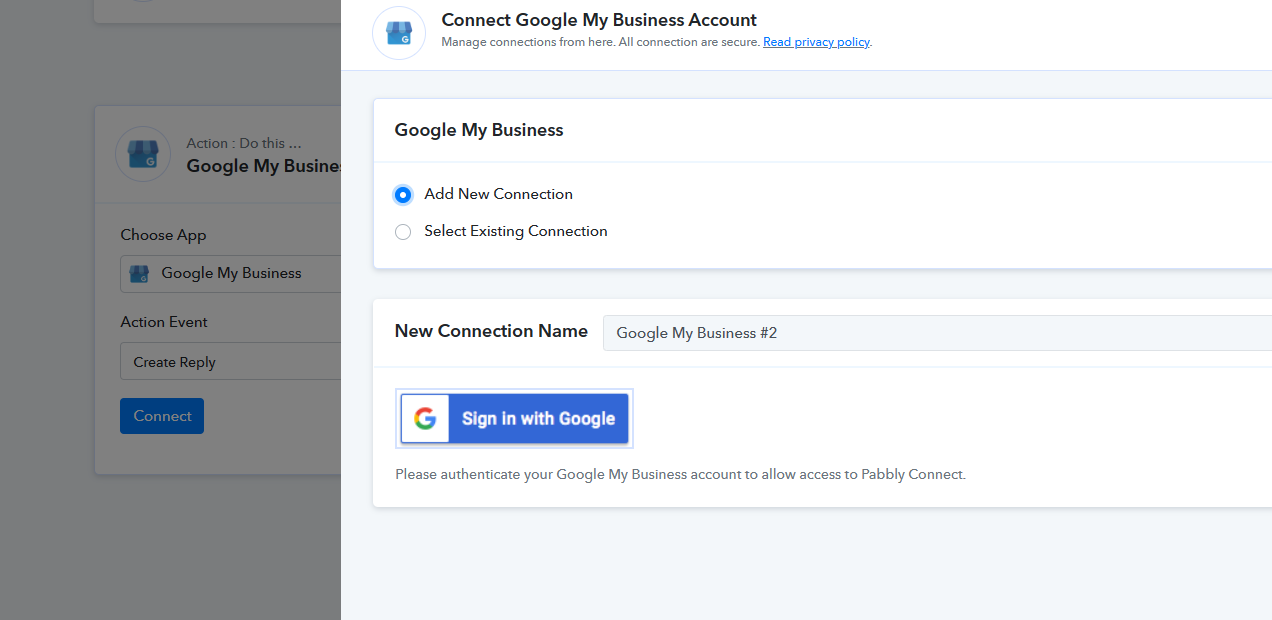Open the Action Event dropdown with Create Reply

click(231, 361)
